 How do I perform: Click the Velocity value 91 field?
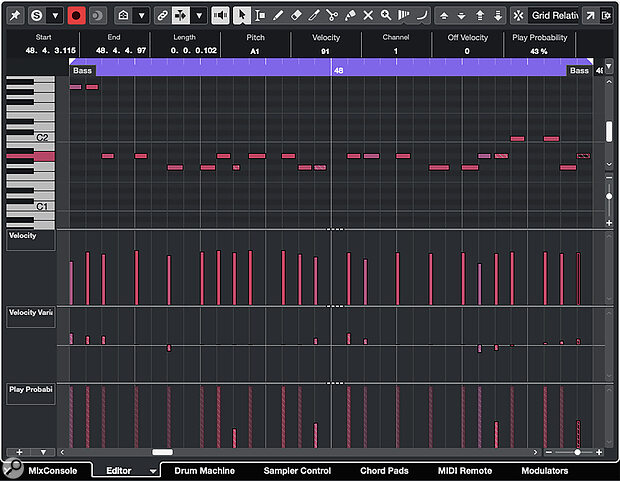[x=325, y=51]
